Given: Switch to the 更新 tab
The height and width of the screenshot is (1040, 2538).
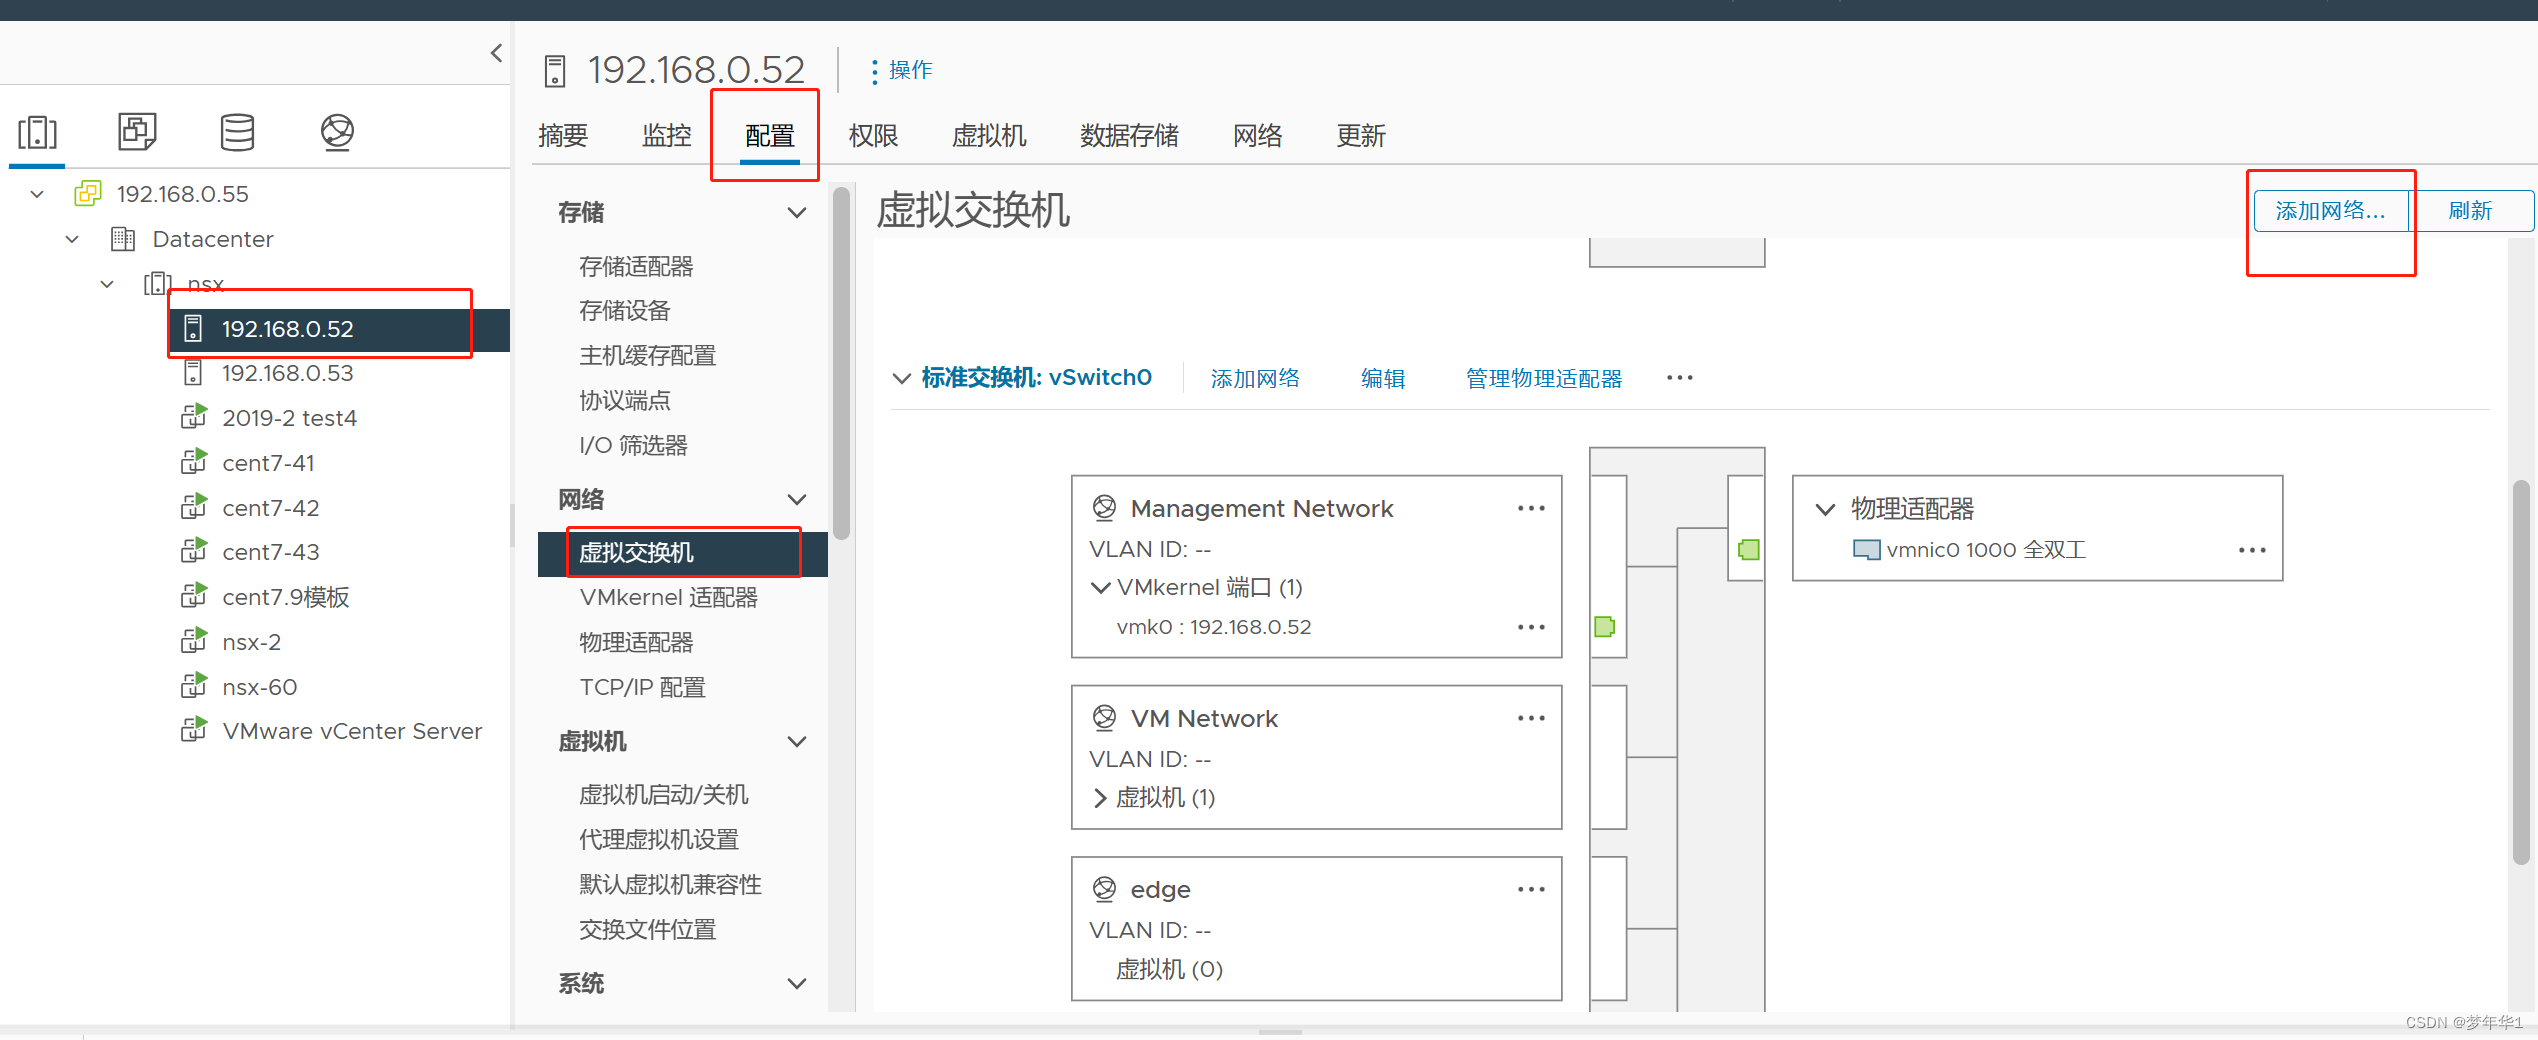Looking at the screenshot, I should 1361,136.
